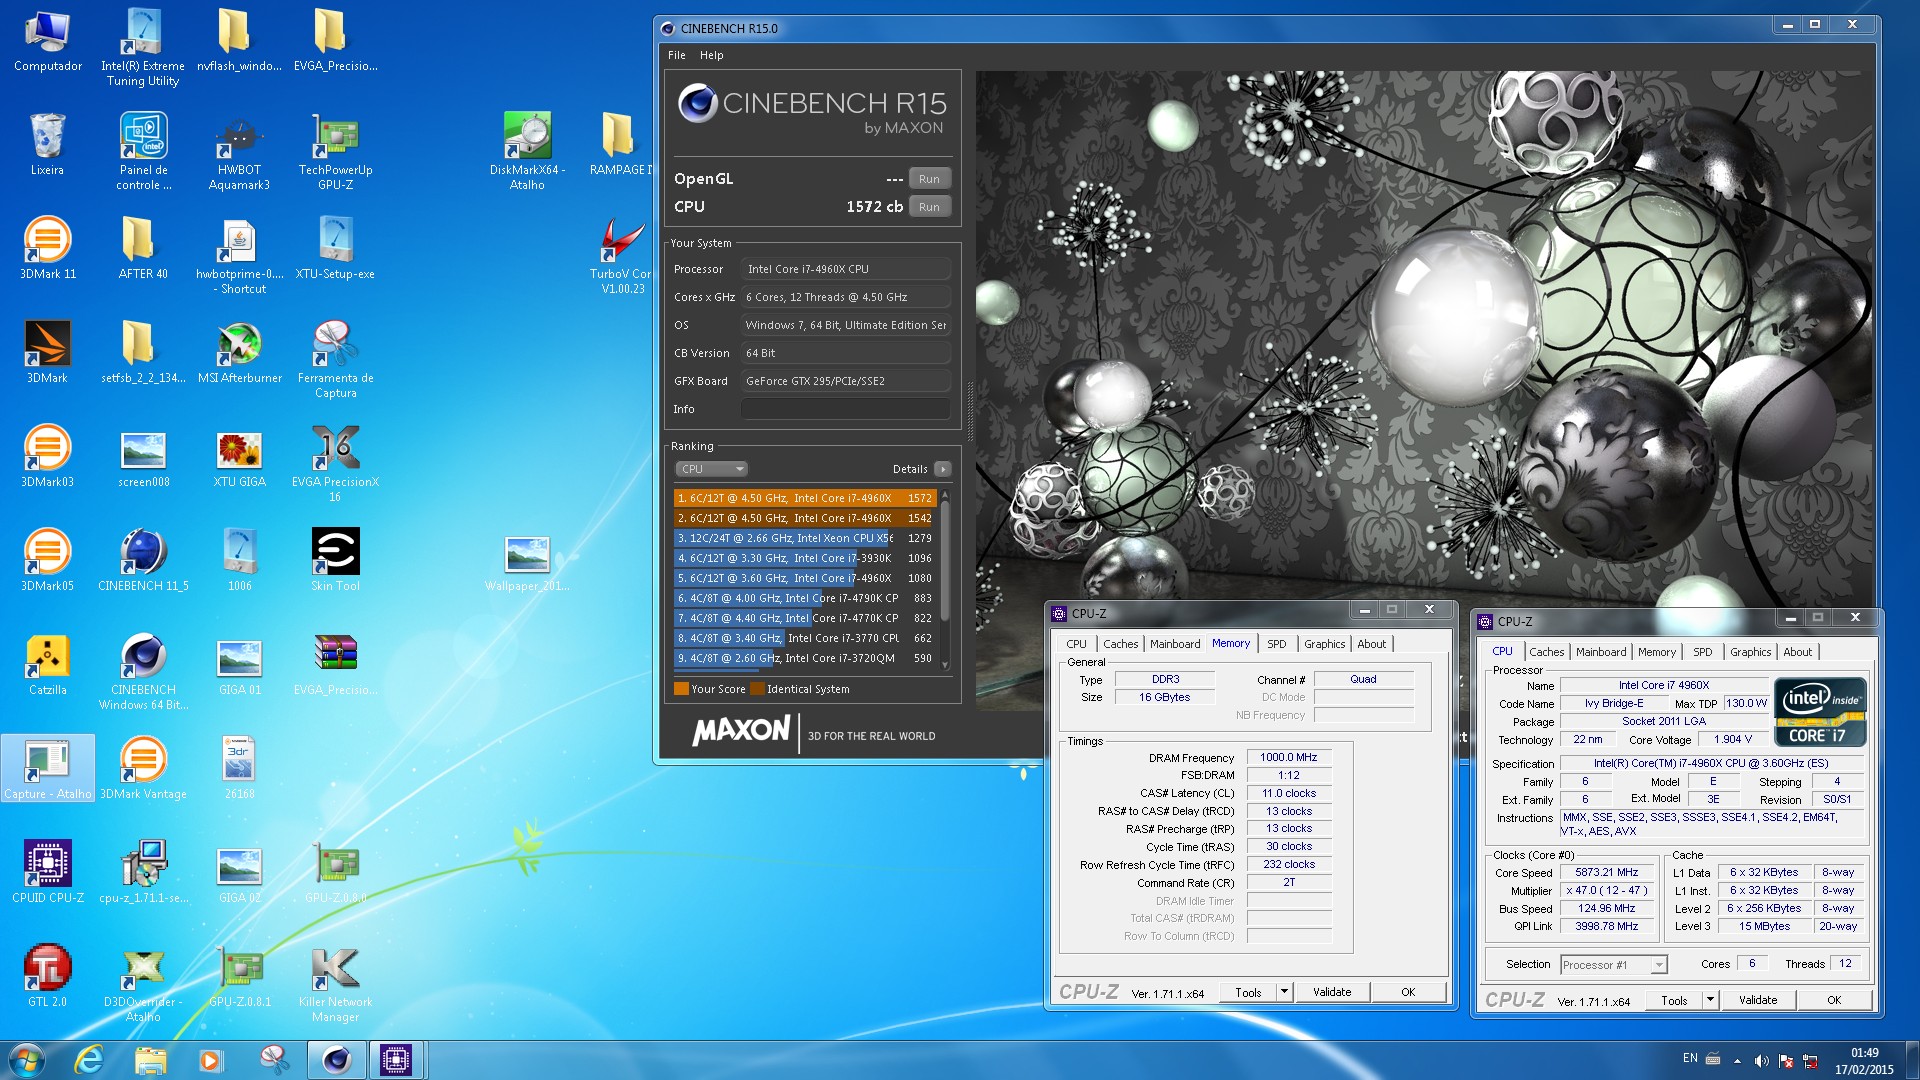This screenshot has width=1920, height=1080.
Task: Launch the 3DMark 11 desktop icon
Action: point(47,248)
